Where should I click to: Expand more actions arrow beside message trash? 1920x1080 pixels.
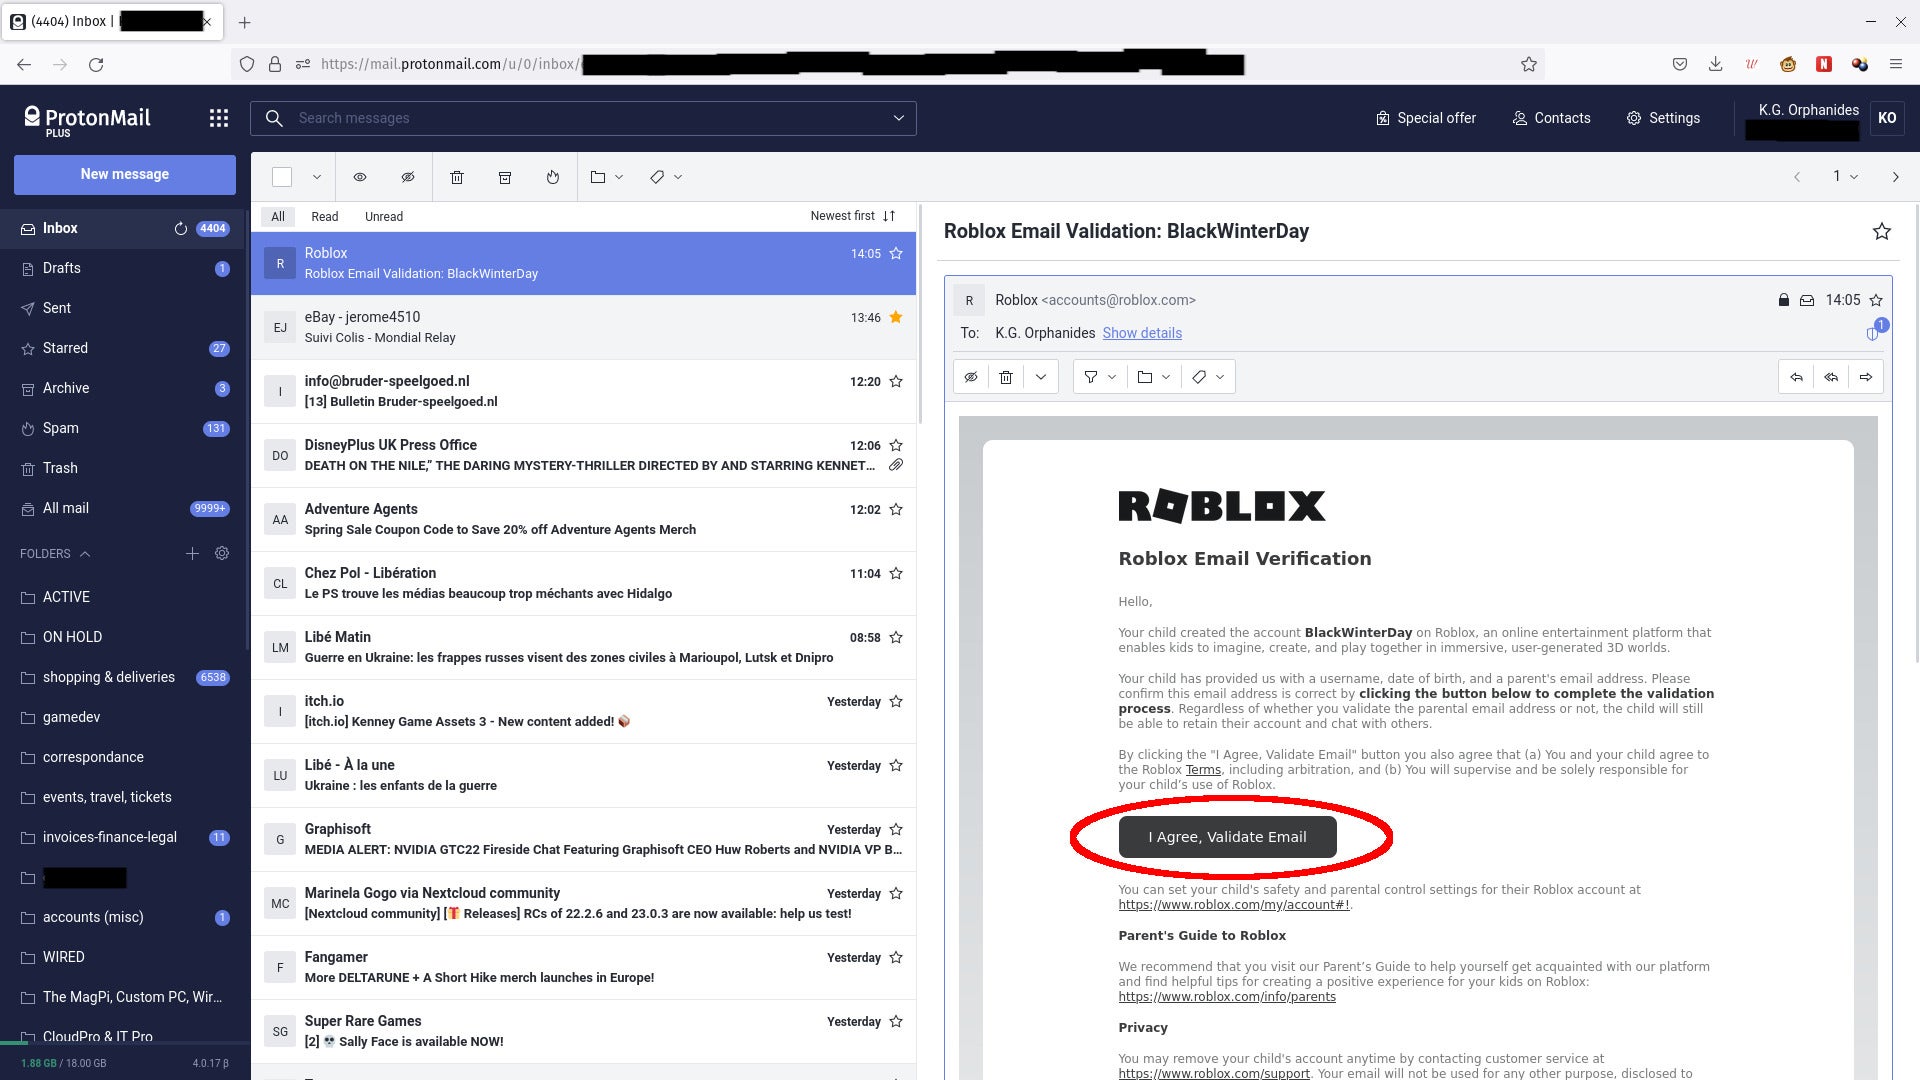[1041, 377]
